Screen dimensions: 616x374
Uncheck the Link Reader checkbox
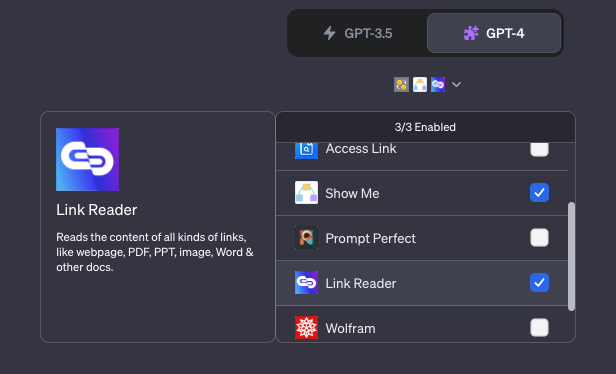click(x=539, y=282)
